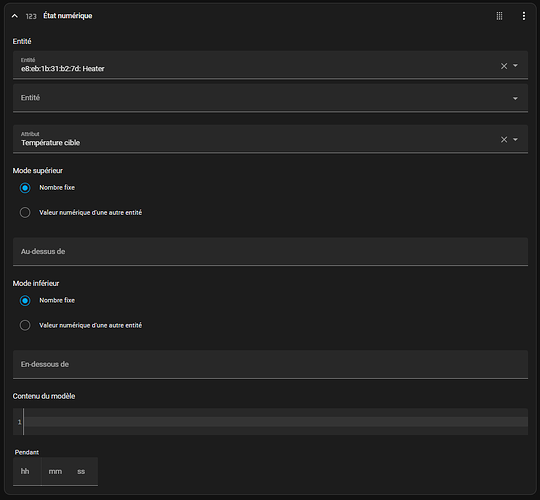The image size is (540, 500).
Task: Clear the Température cible attribute
Action: (x=504, y=139)
